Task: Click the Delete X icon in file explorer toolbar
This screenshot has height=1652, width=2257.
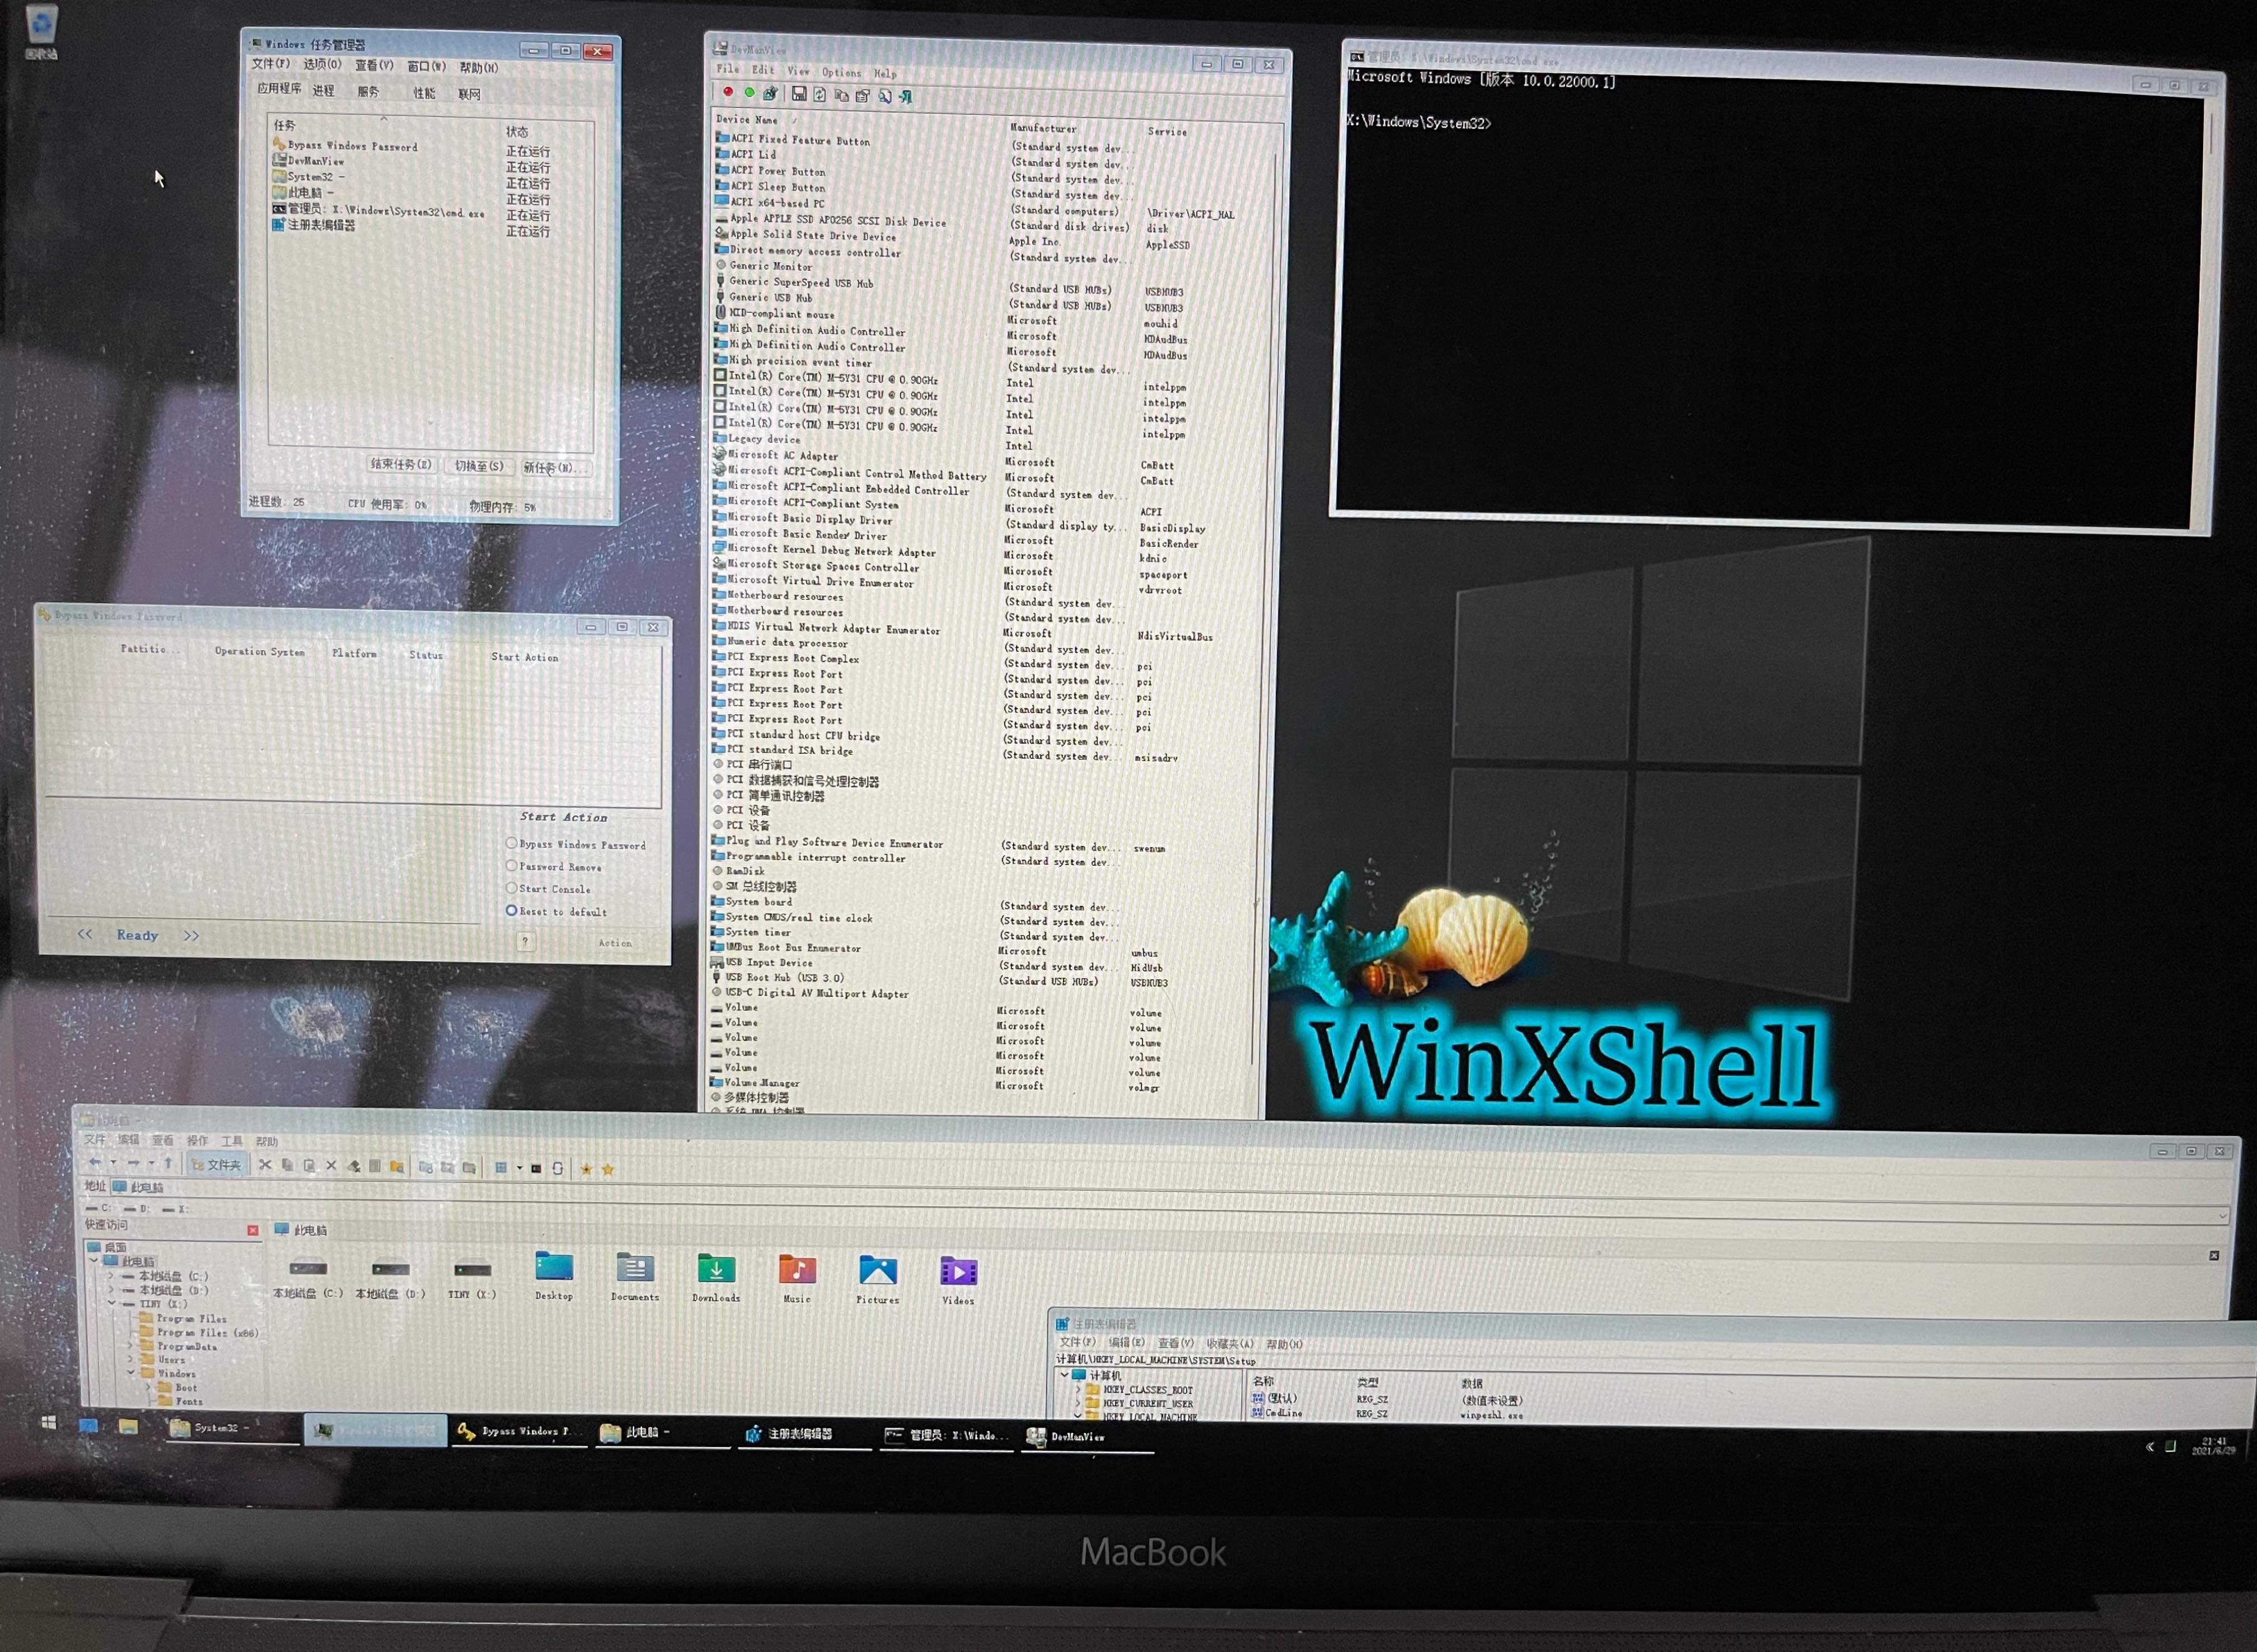Action: 331,1165
